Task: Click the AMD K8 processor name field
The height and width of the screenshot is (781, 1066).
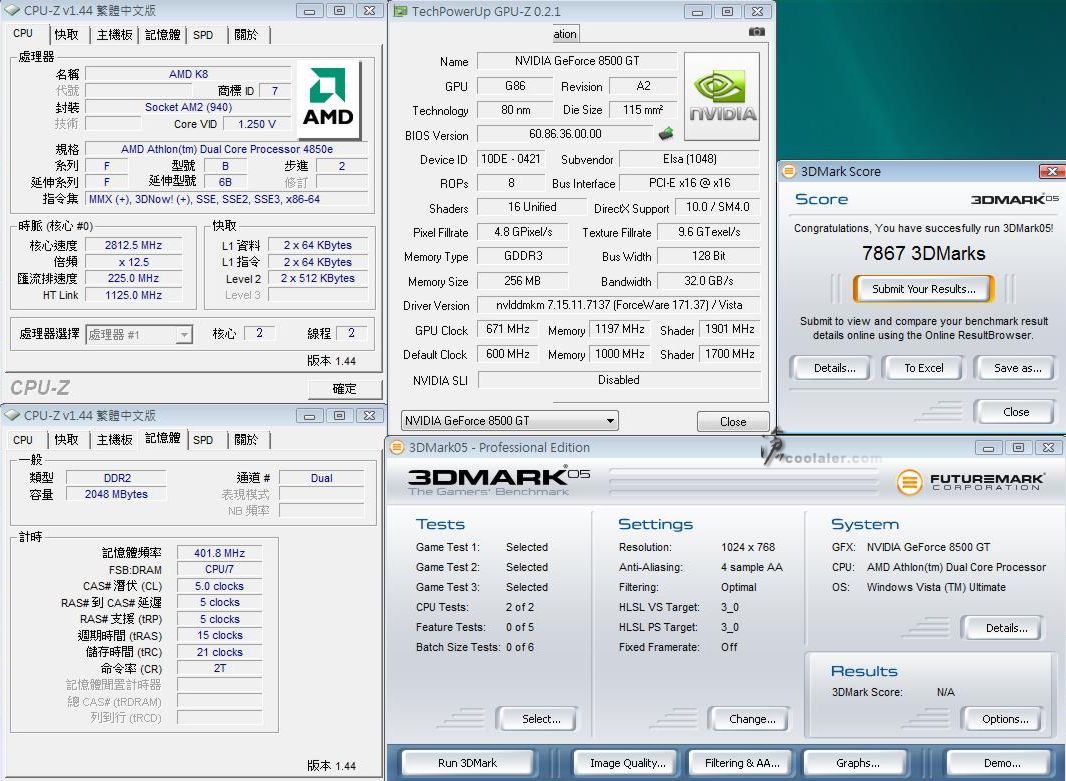Action: [188, 74]
